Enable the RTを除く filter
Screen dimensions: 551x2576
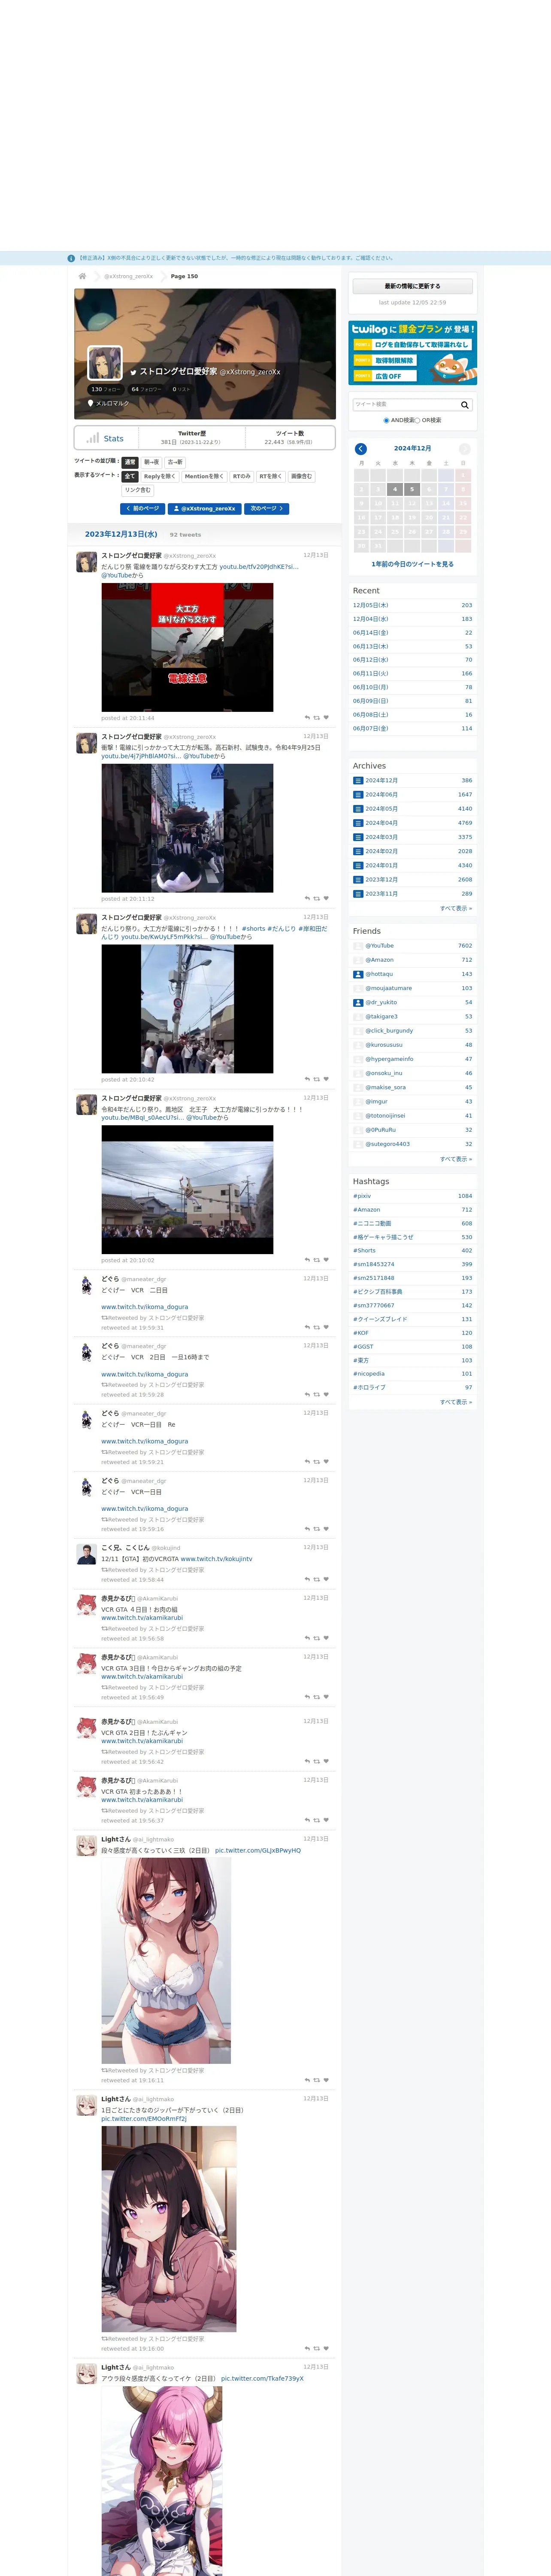(x=271, y=477)
